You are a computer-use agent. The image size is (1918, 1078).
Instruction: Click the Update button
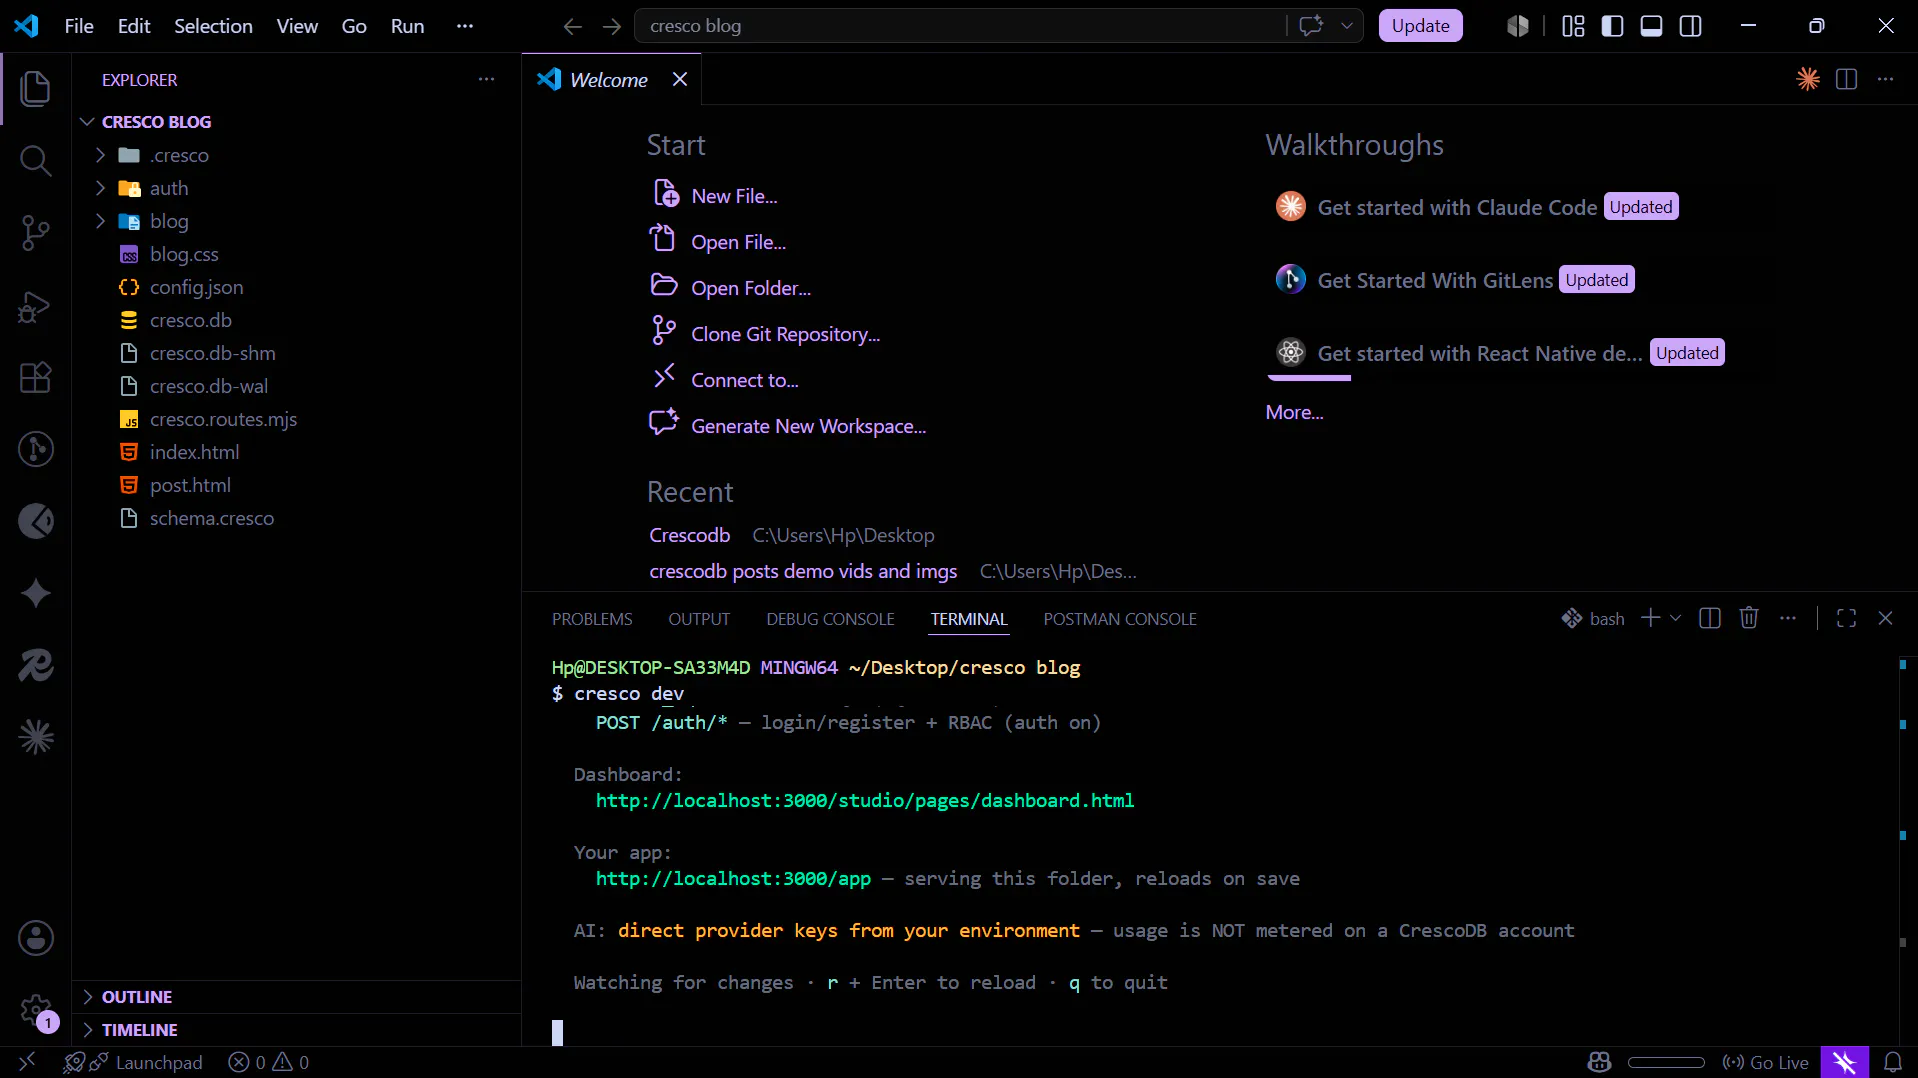click(1420, 26)
